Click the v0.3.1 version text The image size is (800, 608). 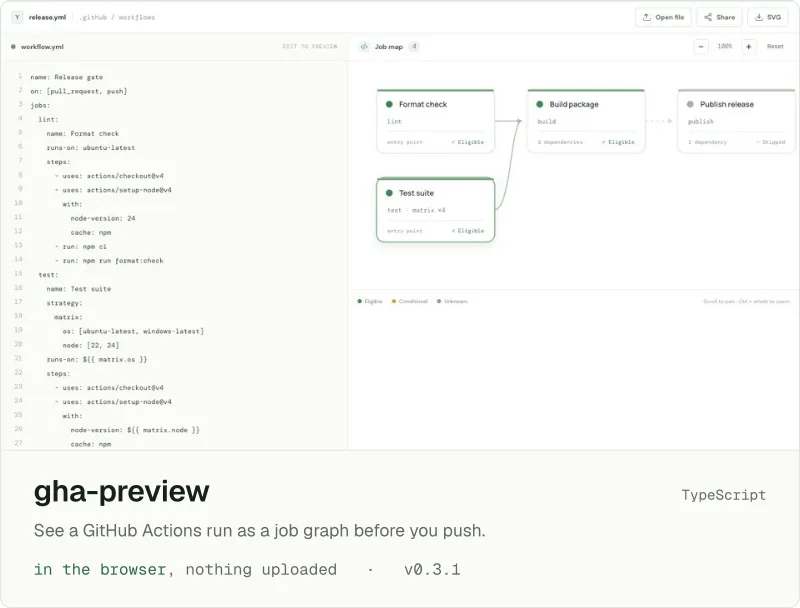(432, 569)
